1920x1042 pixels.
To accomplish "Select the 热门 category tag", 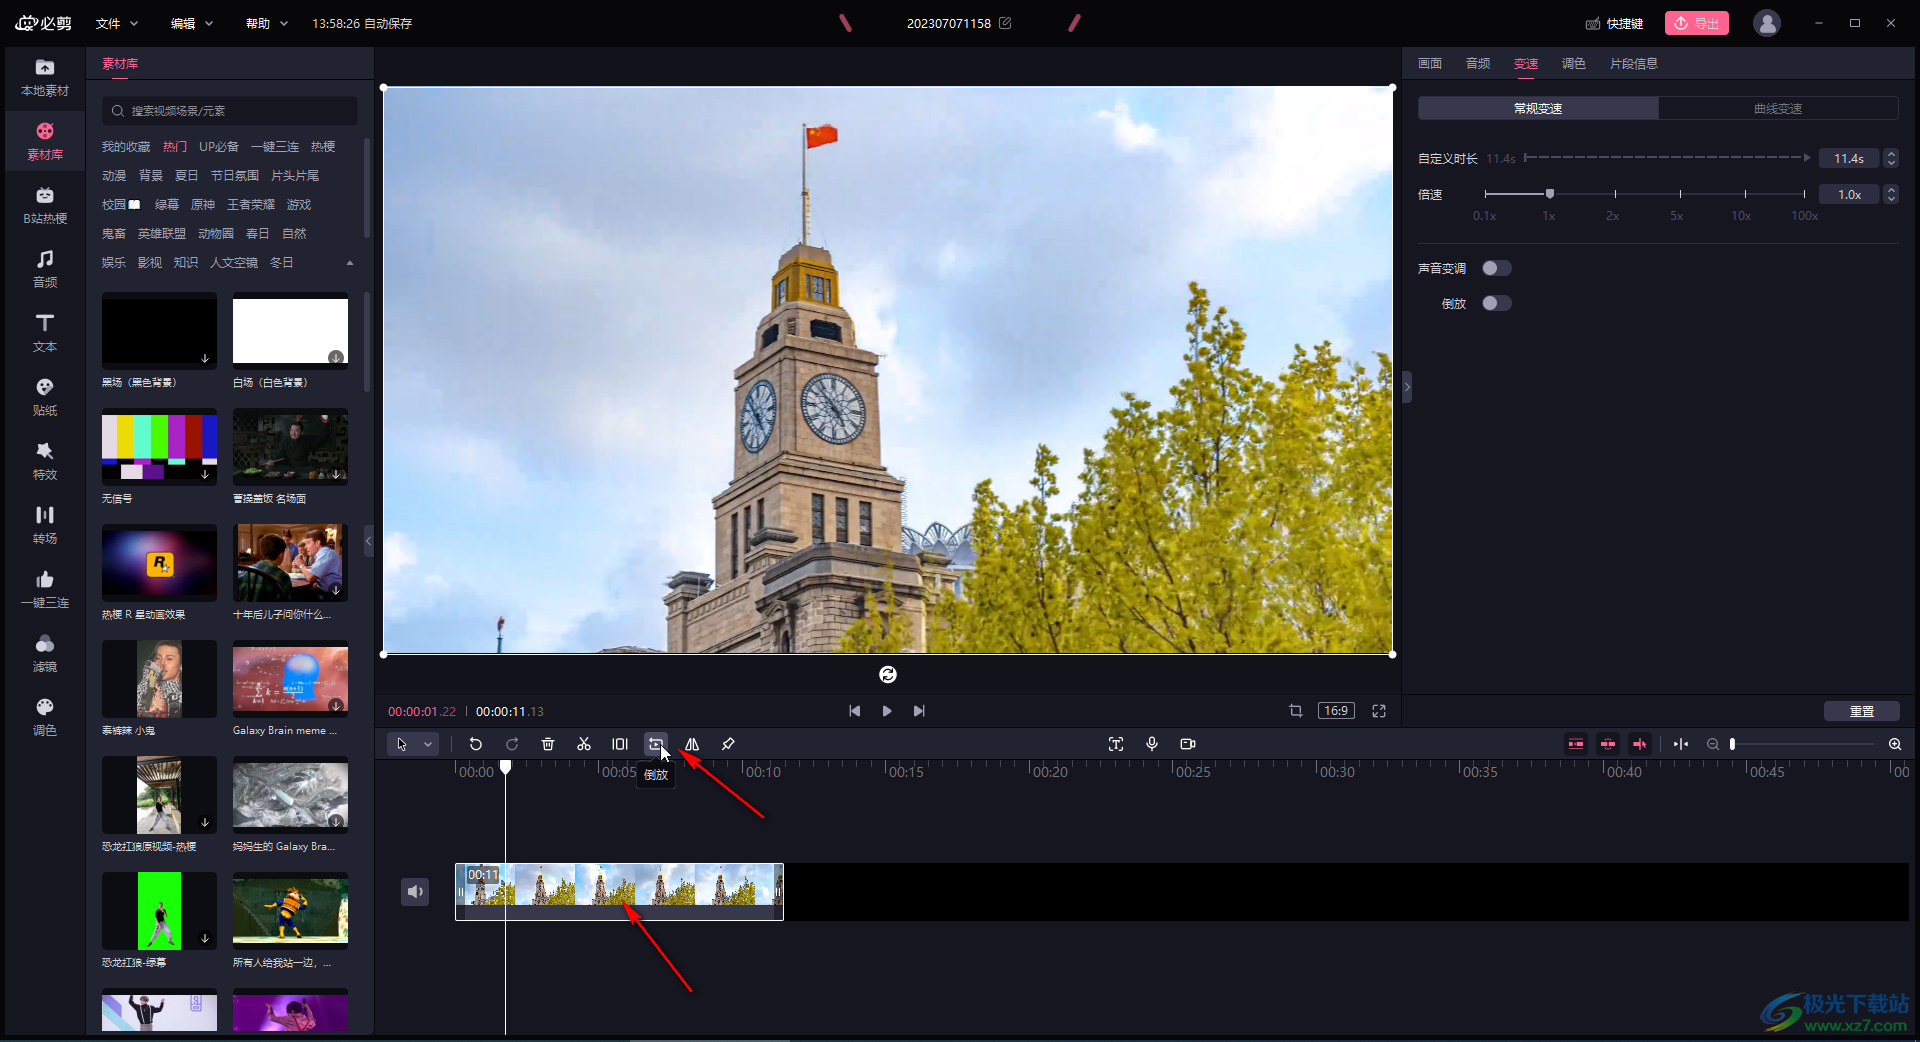I will (175, 147).
